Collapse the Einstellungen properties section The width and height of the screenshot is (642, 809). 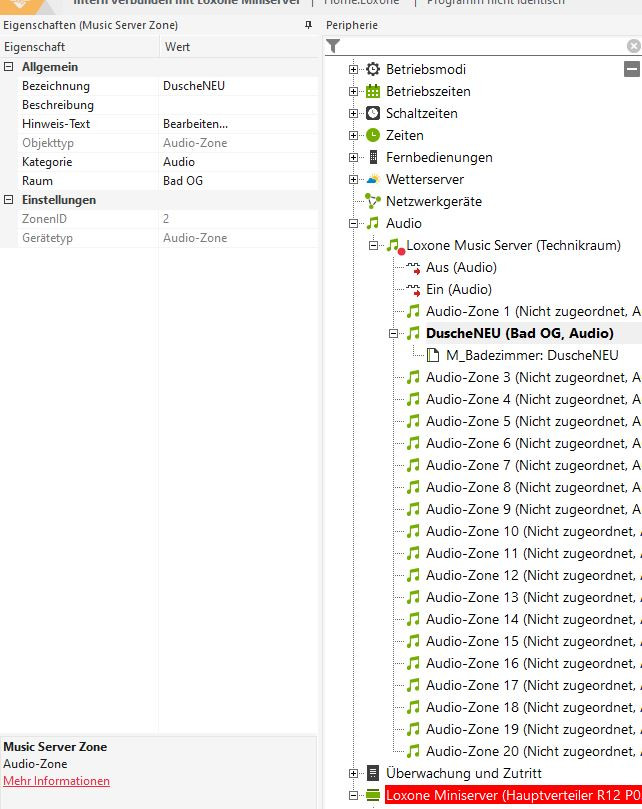[x=9, y=200]
